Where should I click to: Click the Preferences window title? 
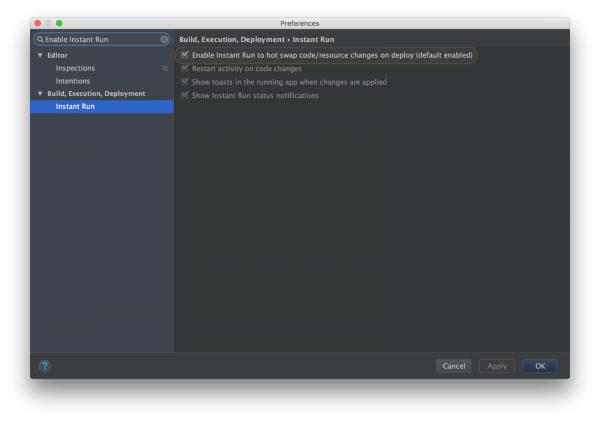pyautogui.click(x=300, y=23)
